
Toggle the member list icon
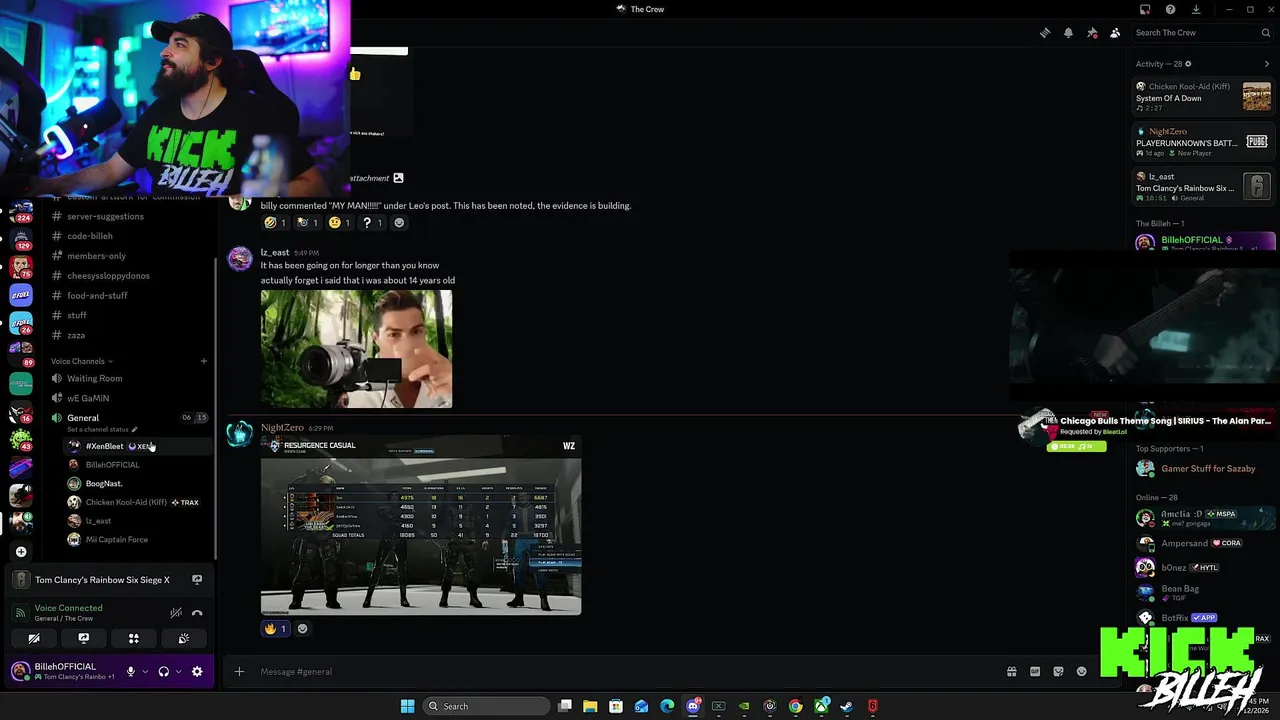click(1115, 33)
